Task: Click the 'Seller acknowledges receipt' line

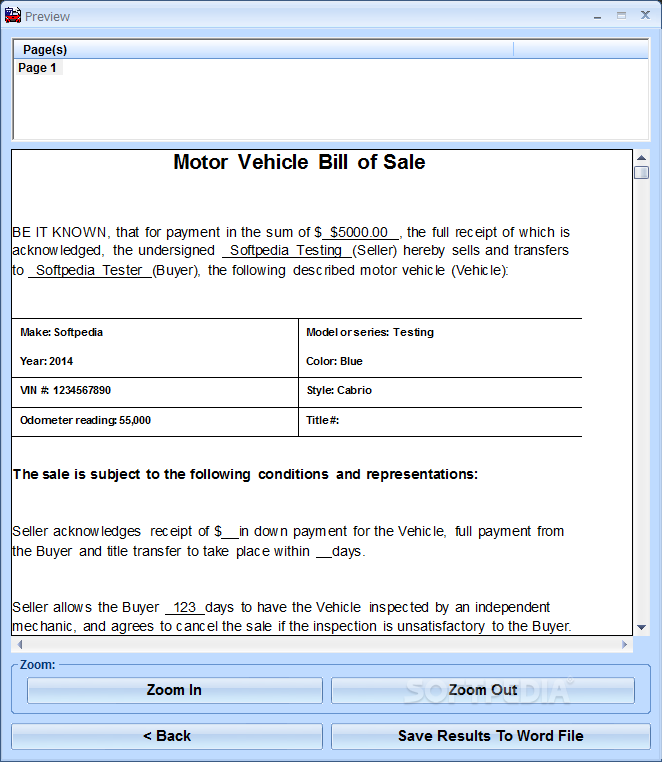Action: click(x=288, y=532)
